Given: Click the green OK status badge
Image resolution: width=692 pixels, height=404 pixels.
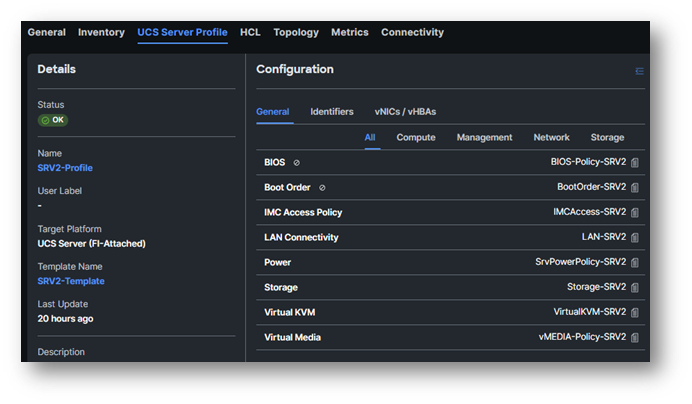Looking at the screenshot, I should [53, 120].
